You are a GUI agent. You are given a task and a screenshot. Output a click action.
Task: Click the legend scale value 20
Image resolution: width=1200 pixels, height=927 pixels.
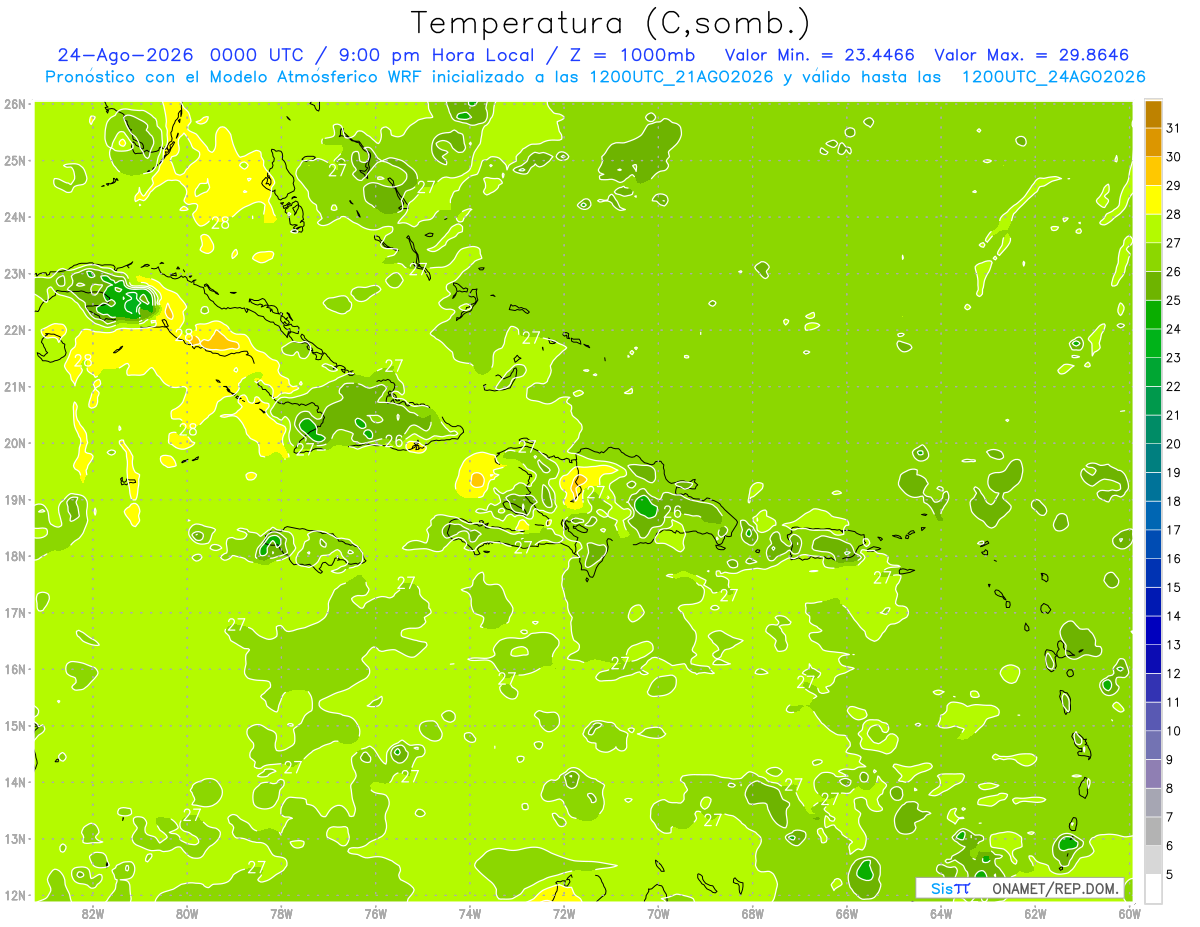1172,444
